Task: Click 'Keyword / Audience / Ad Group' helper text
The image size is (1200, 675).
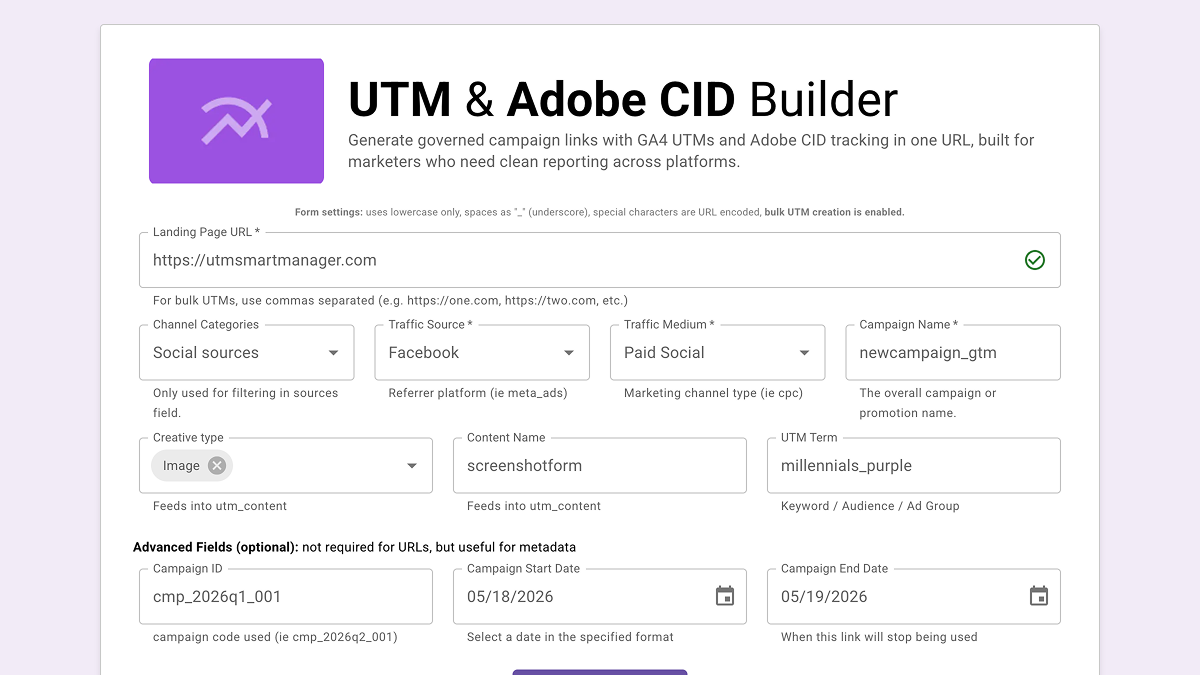Action: tap(870, 506)
